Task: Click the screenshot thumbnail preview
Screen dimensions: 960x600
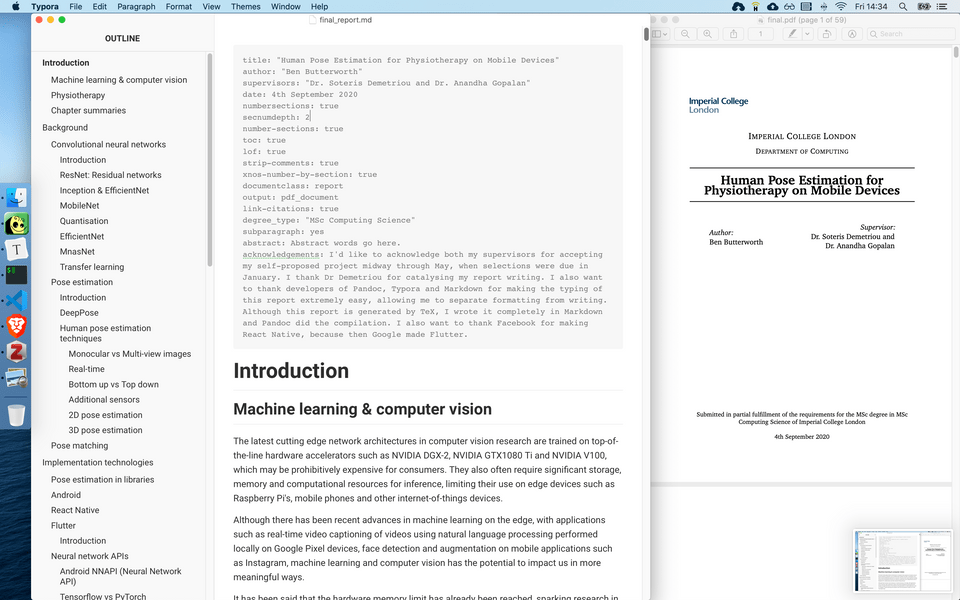Action: click(905, 560)
